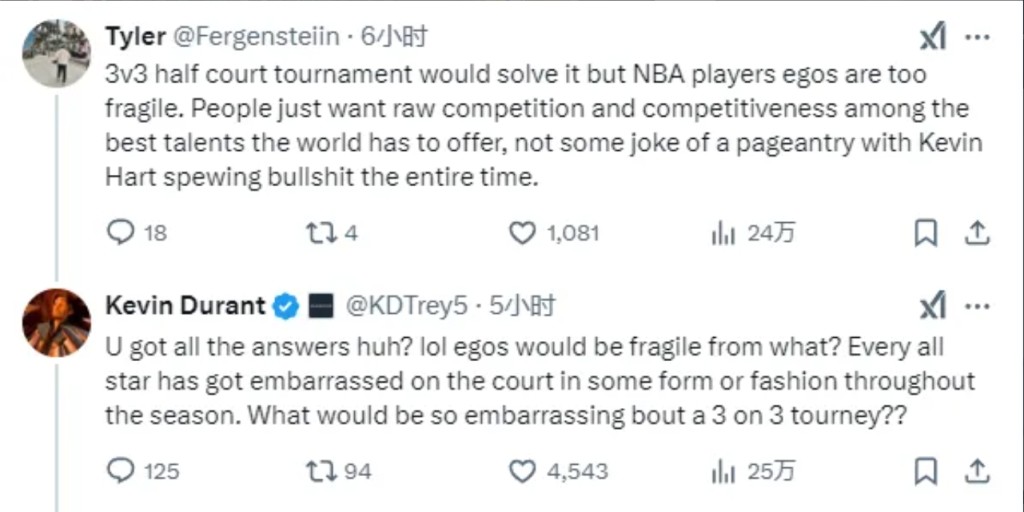Share Tyler's tweet
1024x512 pixels.
coord(977,233)
